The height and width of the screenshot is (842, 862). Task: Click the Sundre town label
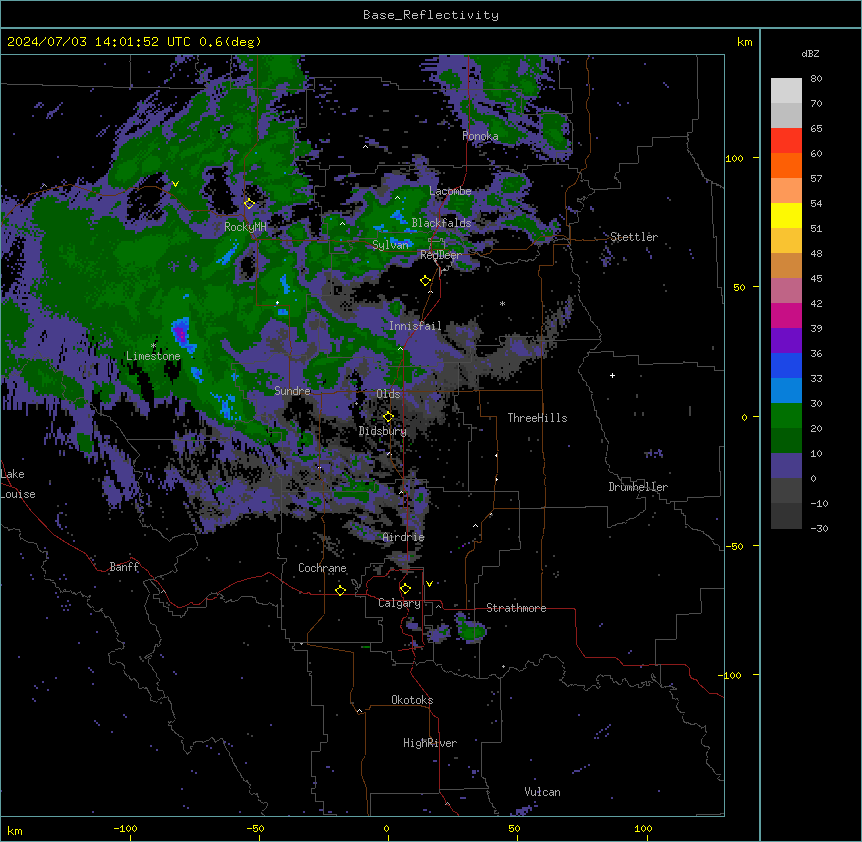tap(292, 391)
